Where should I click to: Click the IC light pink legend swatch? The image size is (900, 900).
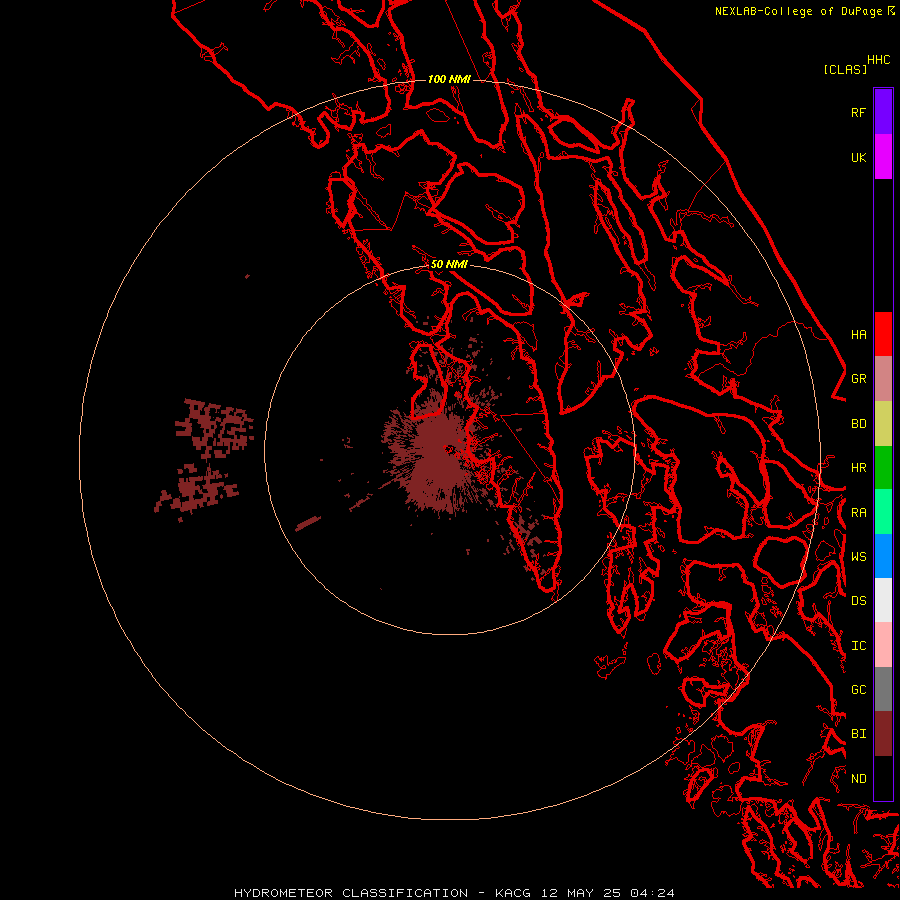click(x=883, y=645)
